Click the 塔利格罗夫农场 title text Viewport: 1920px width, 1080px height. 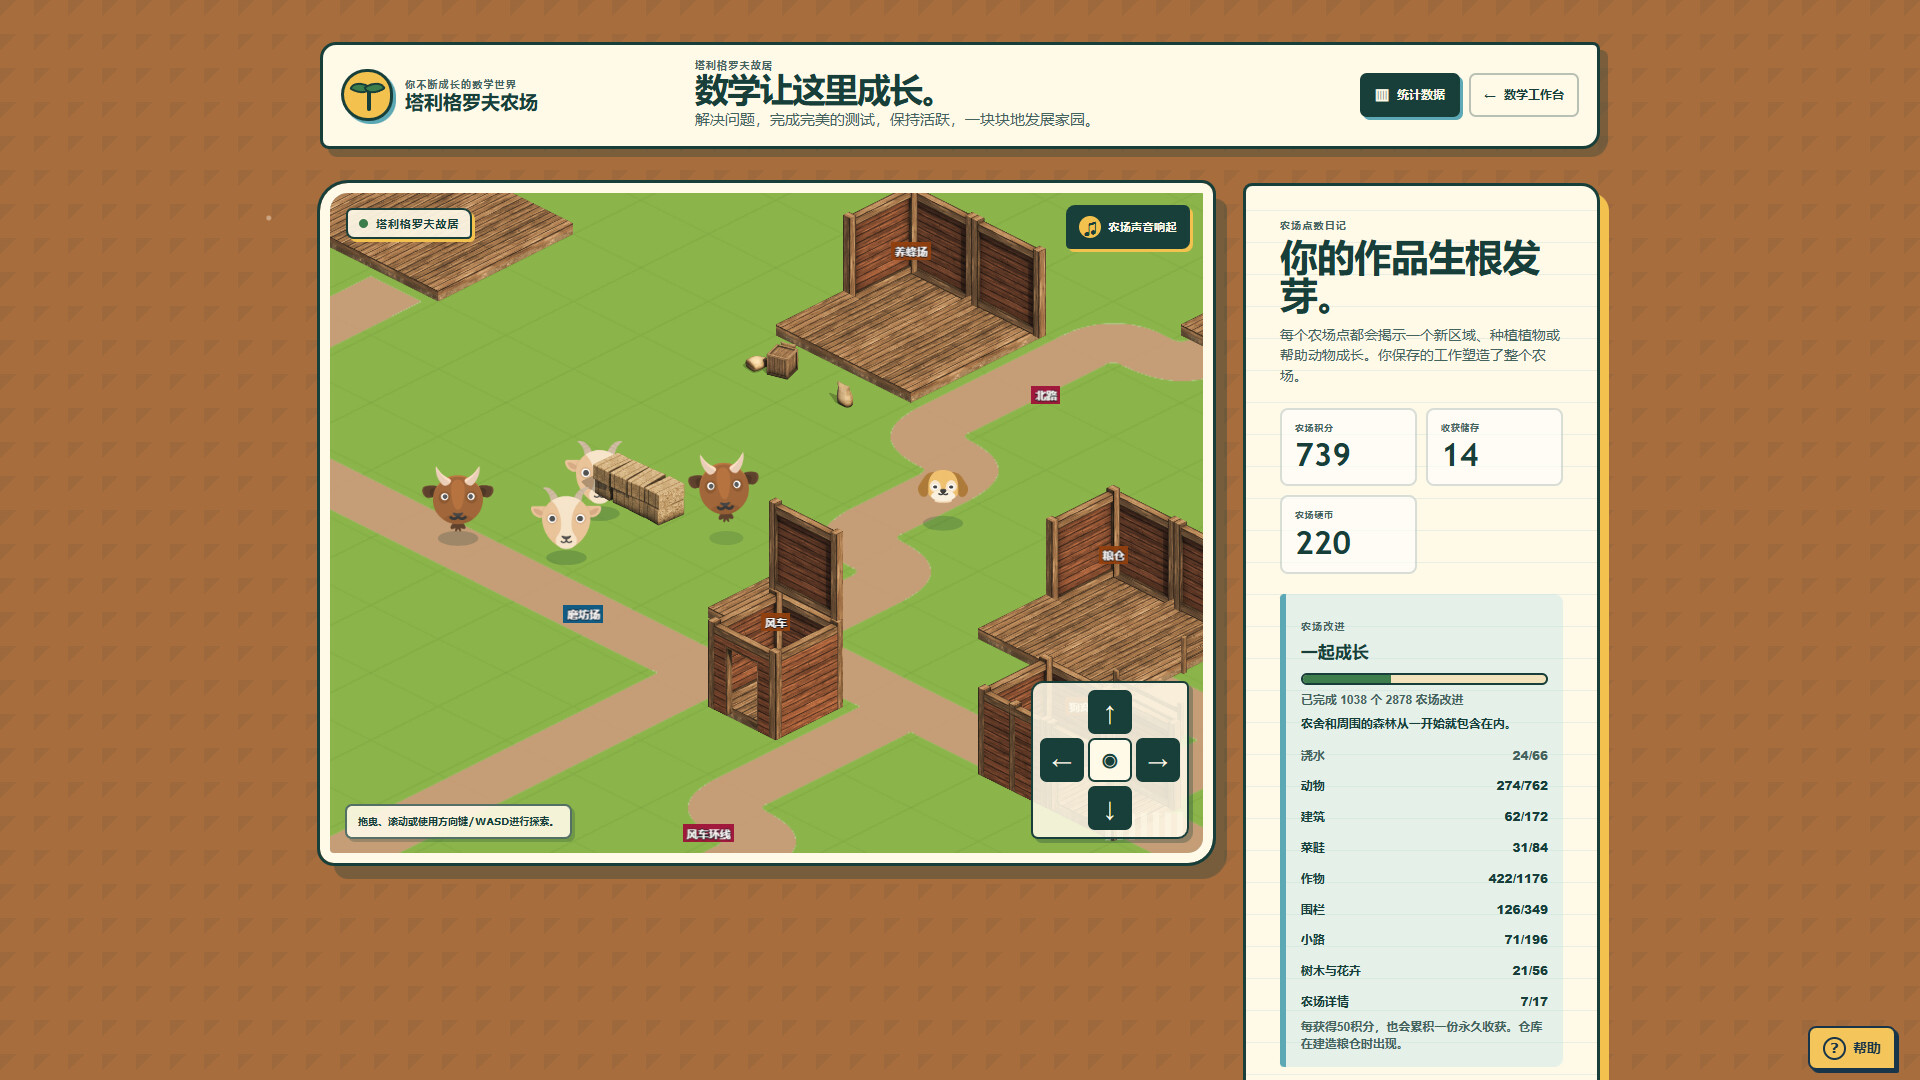(471, 103)
